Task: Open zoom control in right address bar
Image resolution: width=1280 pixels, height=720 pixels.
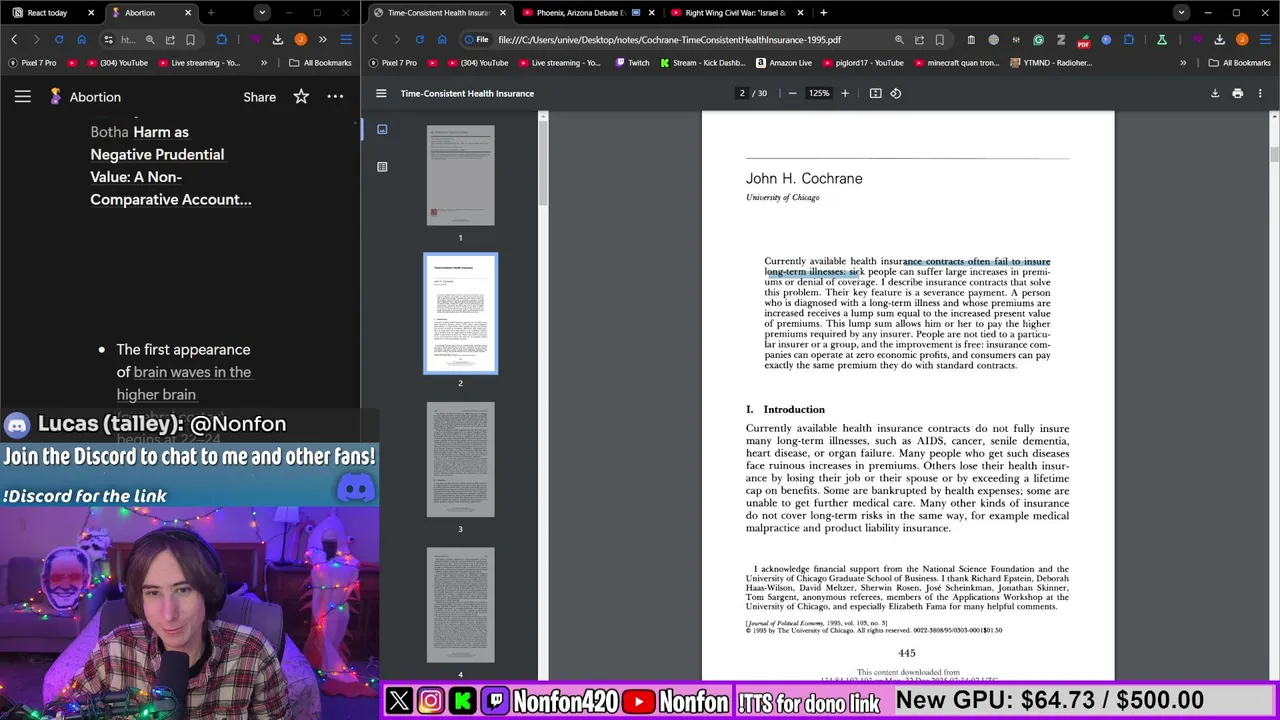Action: pos(899,40)
